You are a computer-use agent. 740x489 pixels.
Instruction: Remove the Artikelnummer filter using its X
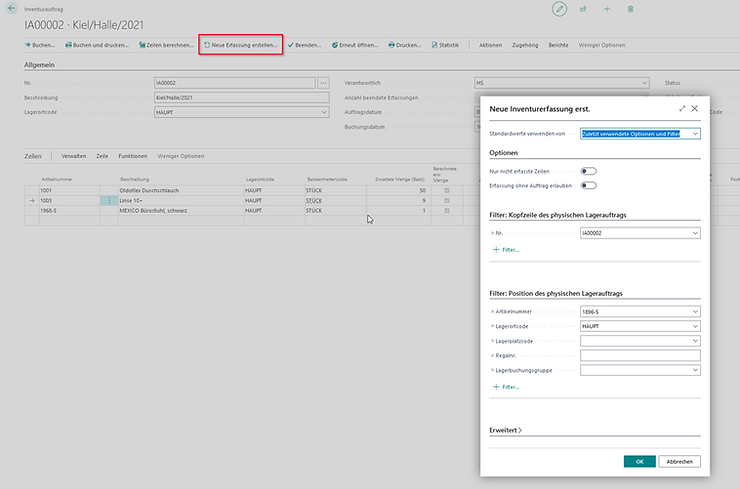(x=492, y=311)
